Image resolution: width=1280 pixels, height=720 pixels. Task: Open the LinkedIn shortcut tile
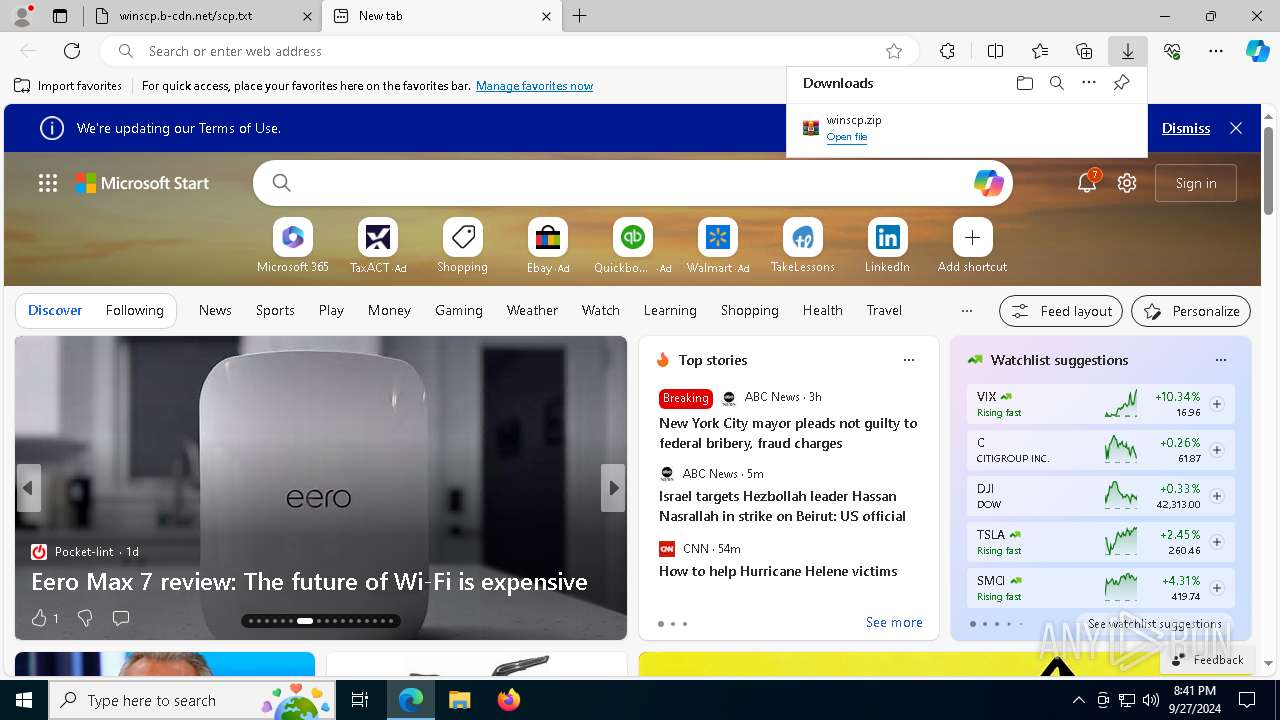click(x=888, y=246)
